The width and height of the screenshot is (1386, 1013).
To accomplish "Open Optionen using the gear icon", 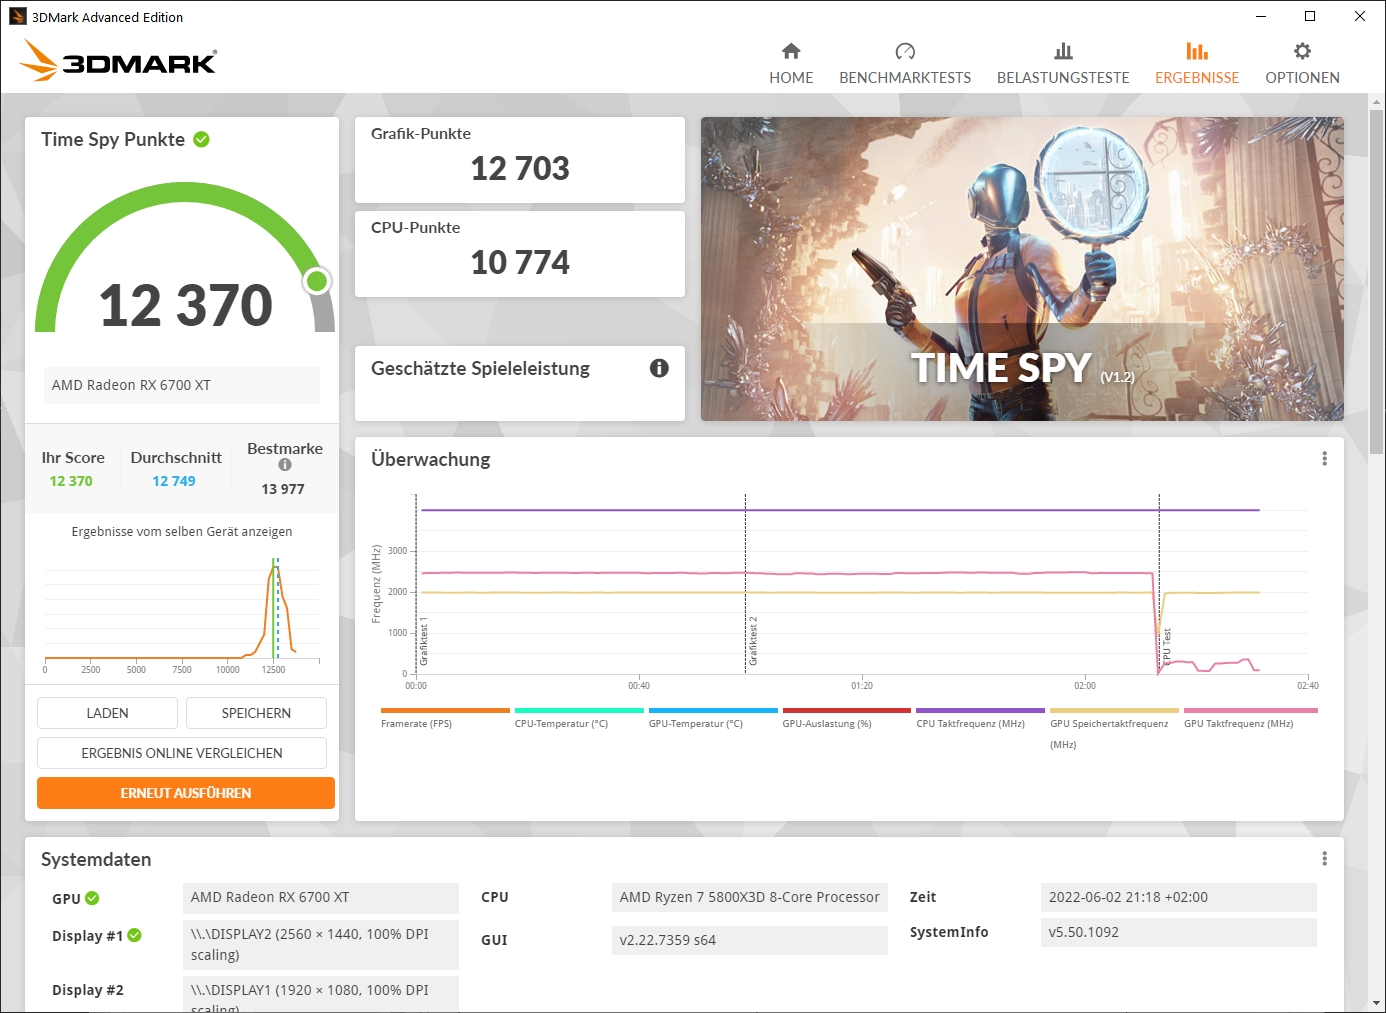I will pos(1302,50).
